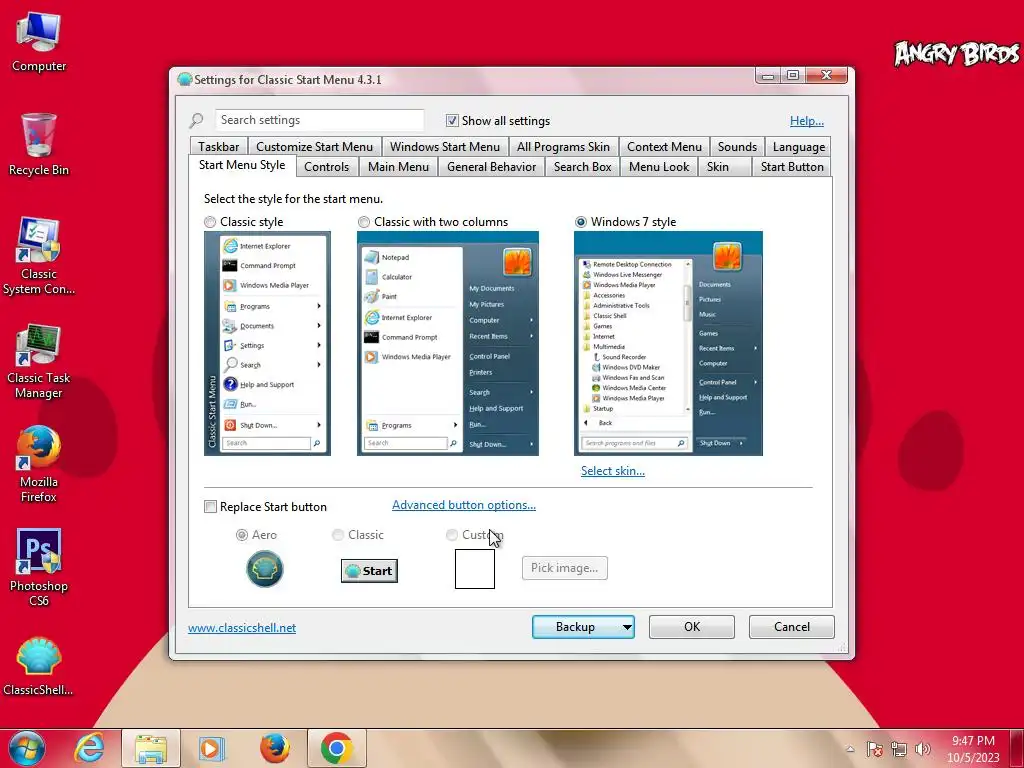Switch to the Menu Look tab

point(659,167)
